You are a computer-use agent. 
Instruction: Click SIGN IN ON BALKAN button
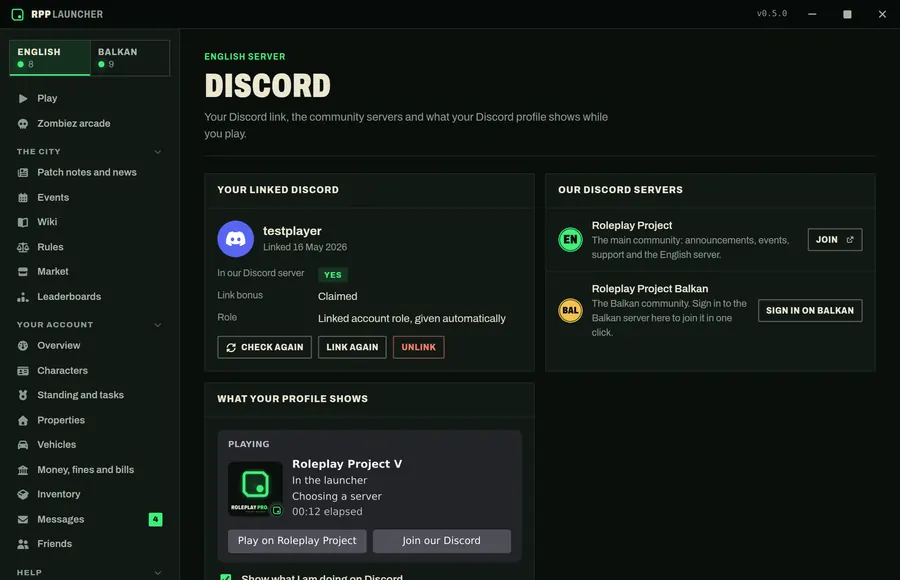tap(810, 311)
